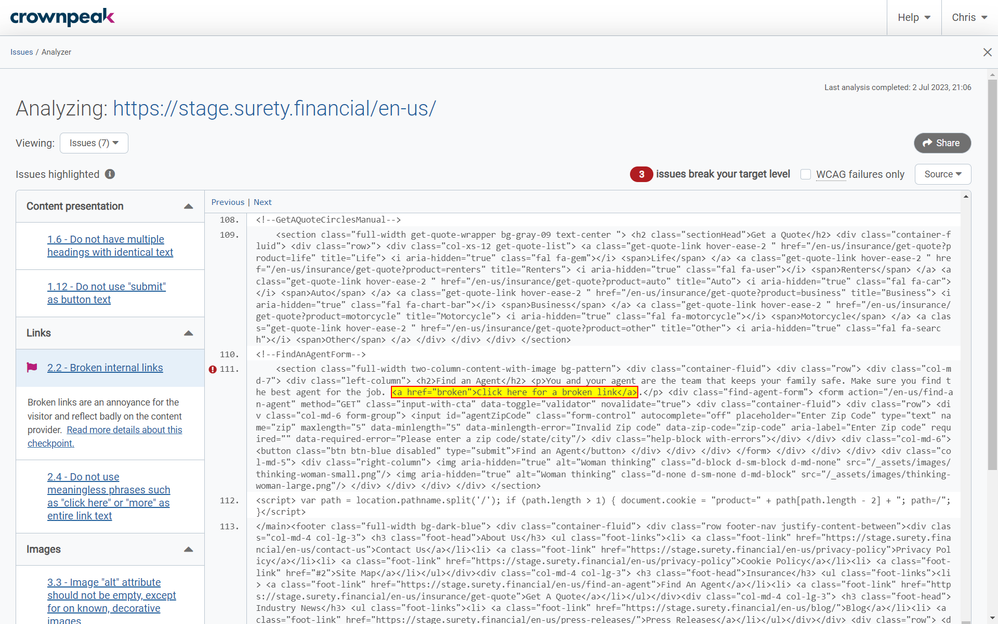Click the page vertical scrollbar

tap(992, 274)
